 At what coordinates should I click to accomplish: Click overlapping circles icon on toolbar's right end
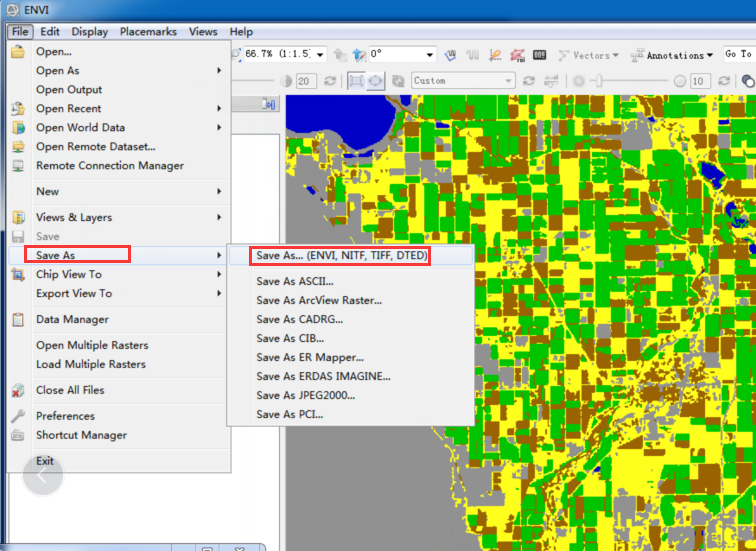point(748,81)
